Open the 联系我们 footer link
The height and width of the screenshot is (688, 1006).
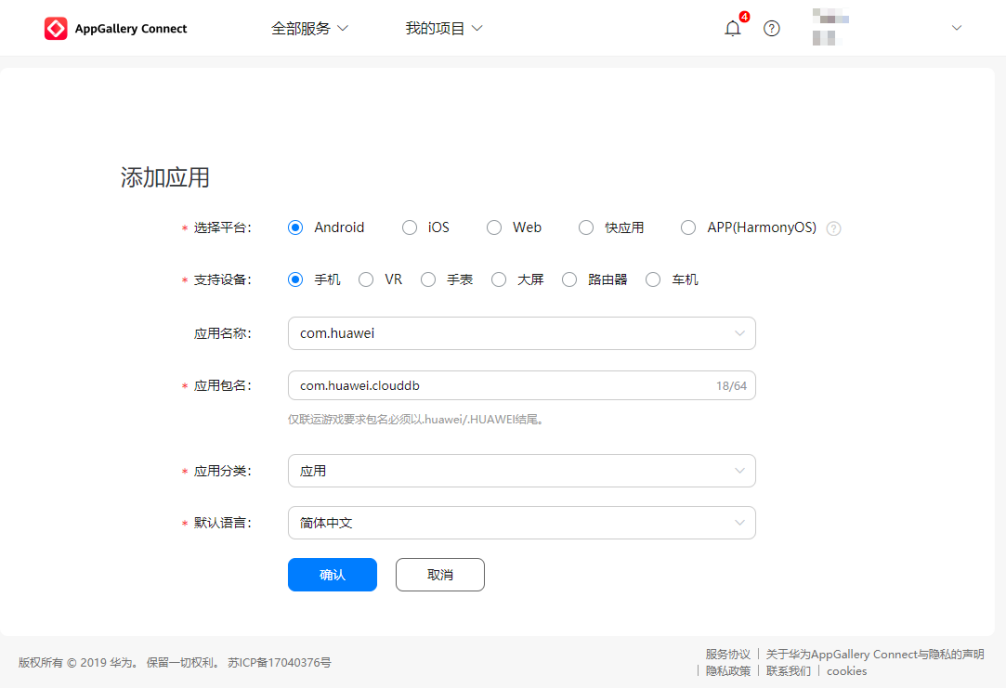coord(788,671)
